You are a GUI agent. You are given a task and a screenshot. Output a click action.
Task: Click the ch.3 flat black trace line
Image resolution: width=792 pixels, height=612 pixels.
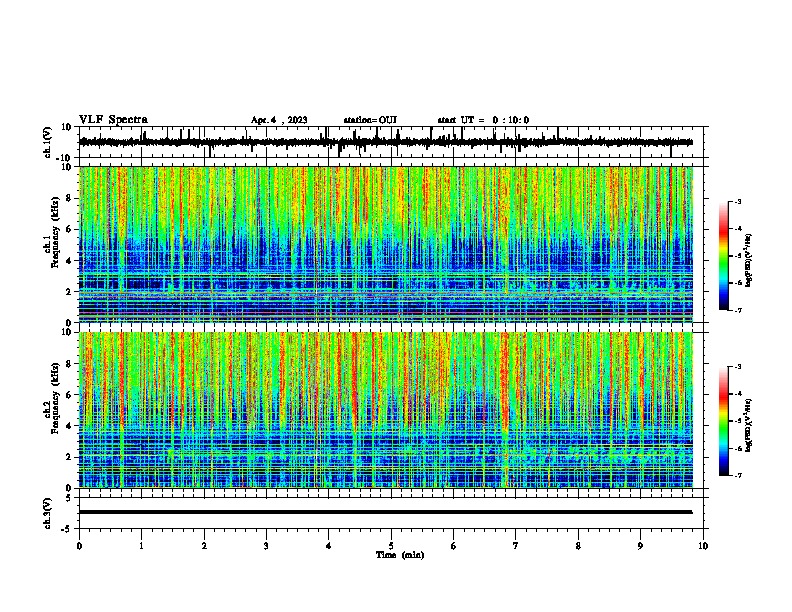click(385, 512)
